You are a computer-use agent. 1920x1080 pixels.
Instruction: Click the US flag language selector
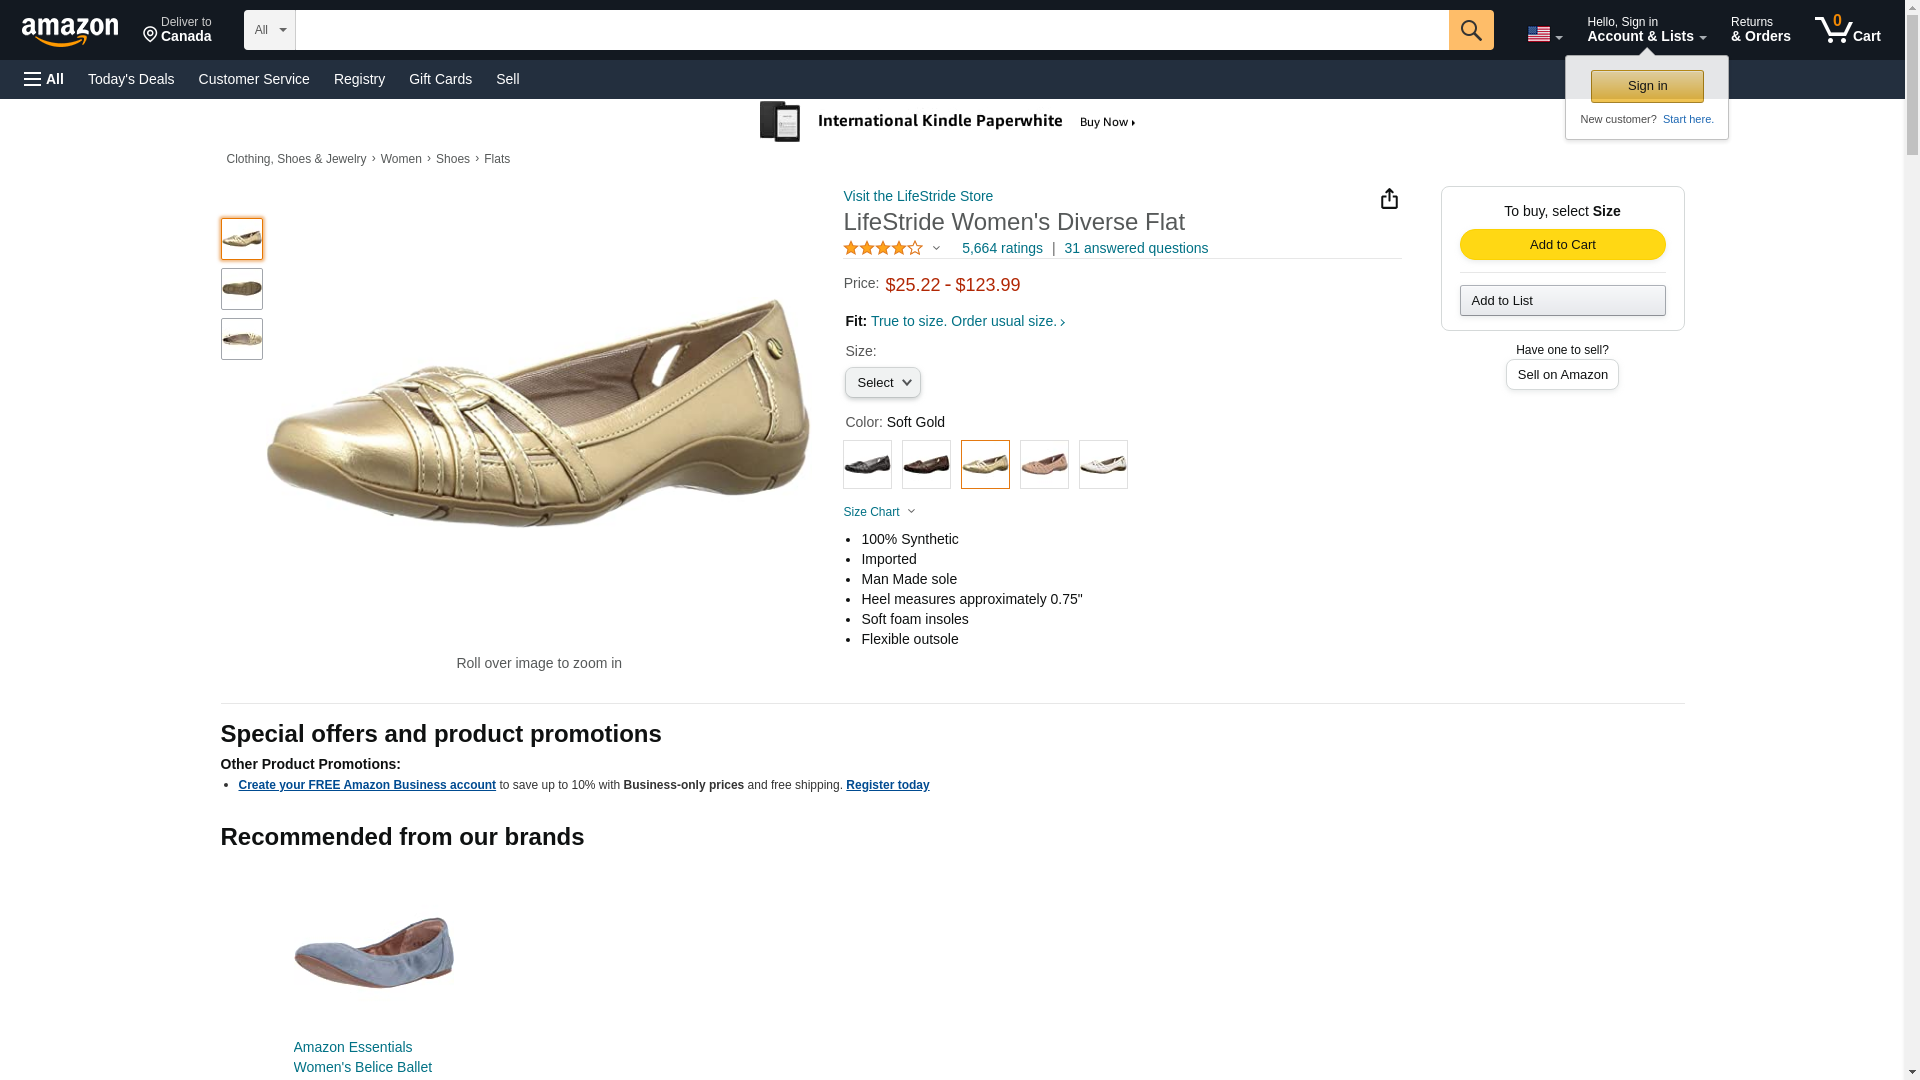coord(1543,34)
